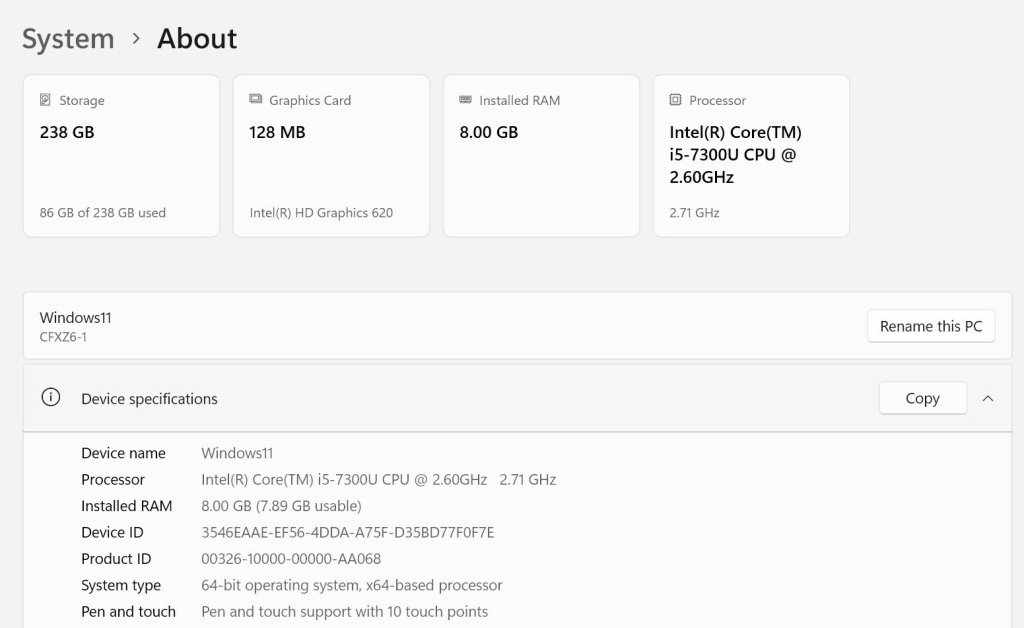
Task: Copy the device specifications
Action: pyautogui.click(x=922, y=398)
